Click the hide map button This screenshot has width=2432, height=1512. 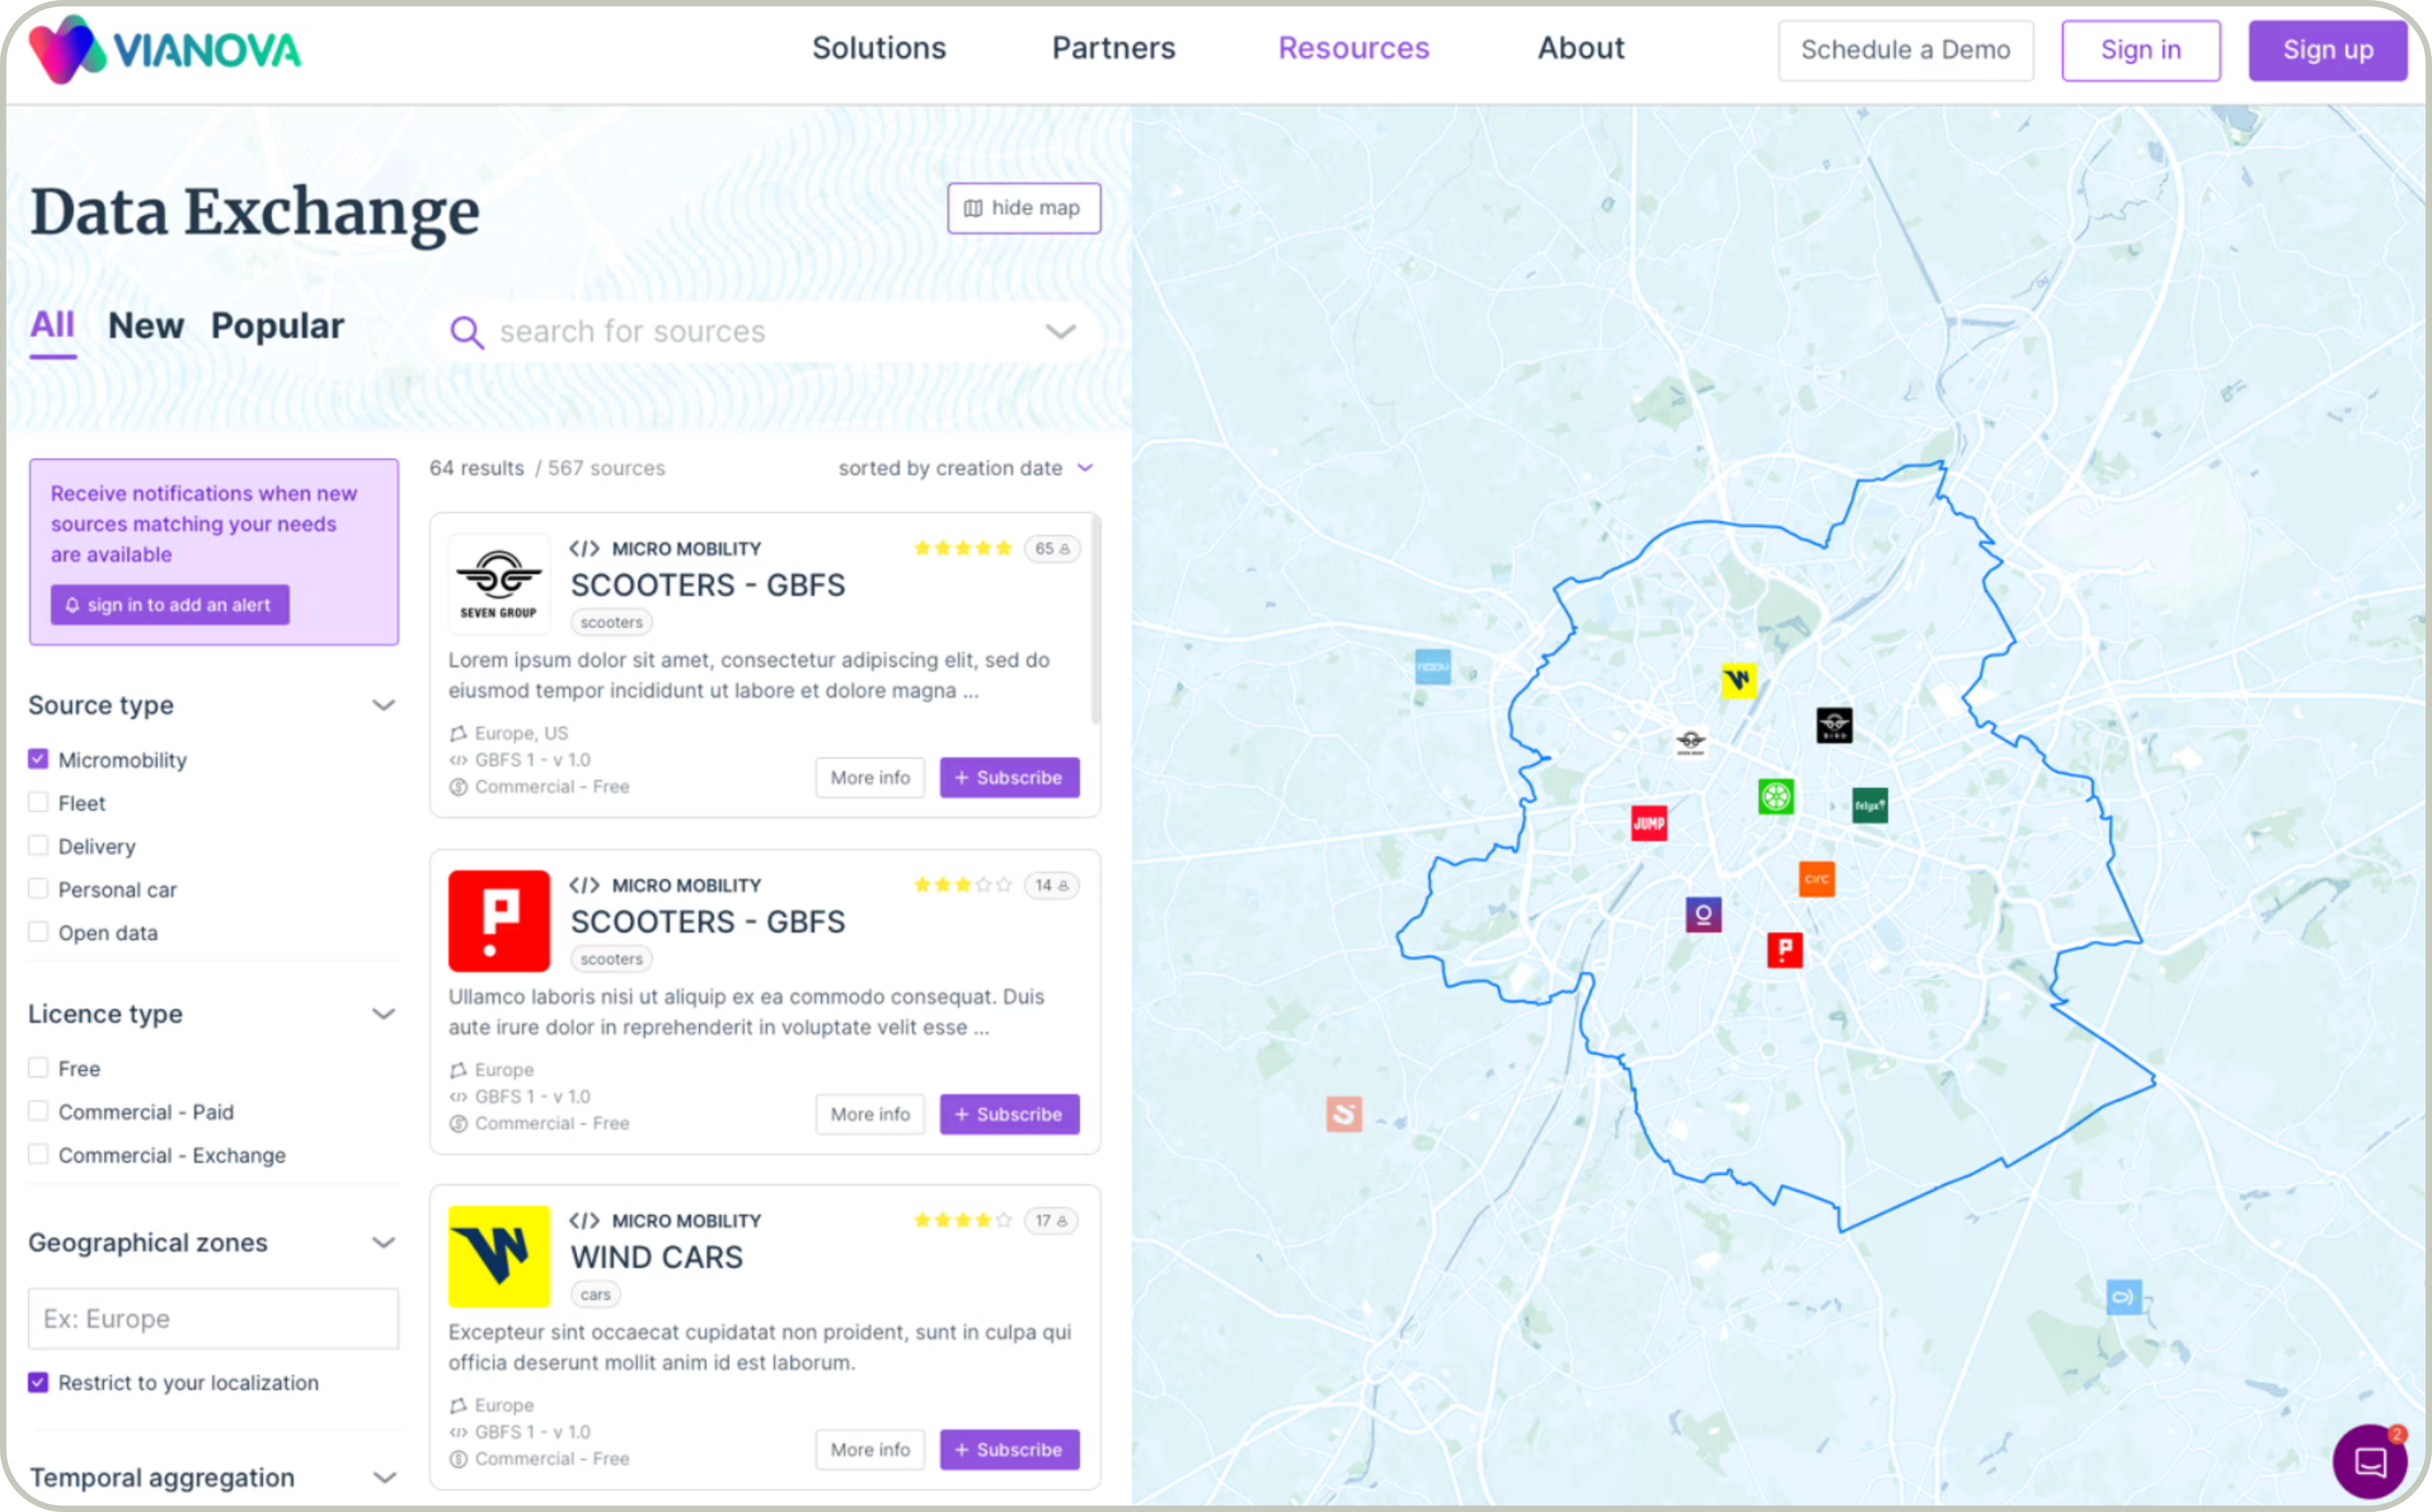point(1023,208)
